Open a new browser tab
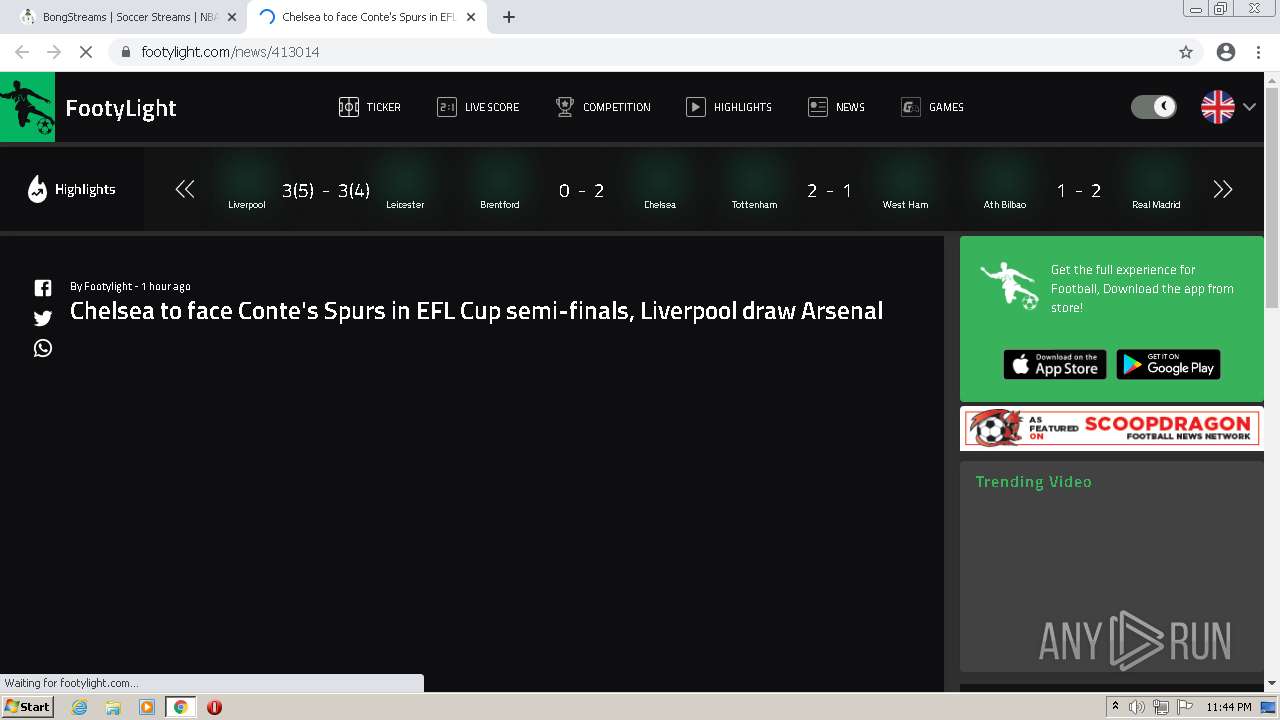 click(x=509, y=17)
